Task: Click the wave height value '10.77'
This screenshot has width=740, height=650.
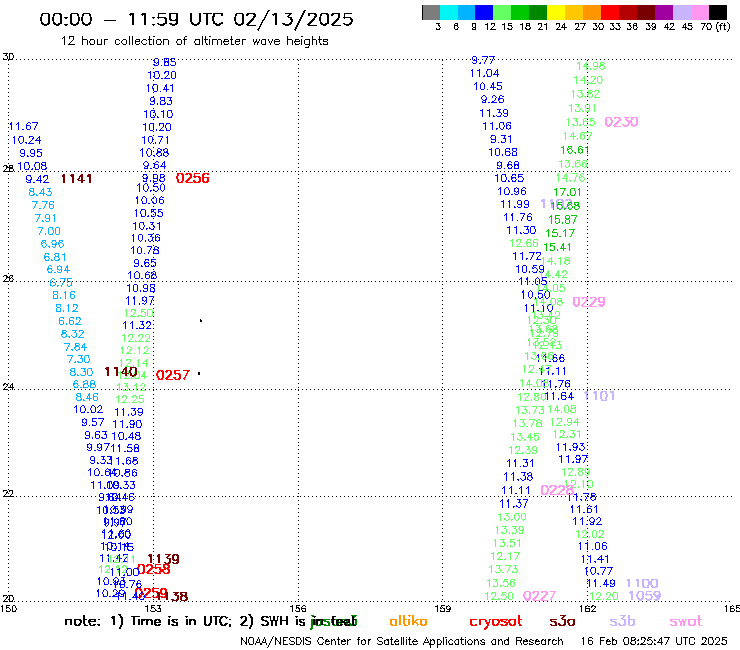Action: pos(599,571)
